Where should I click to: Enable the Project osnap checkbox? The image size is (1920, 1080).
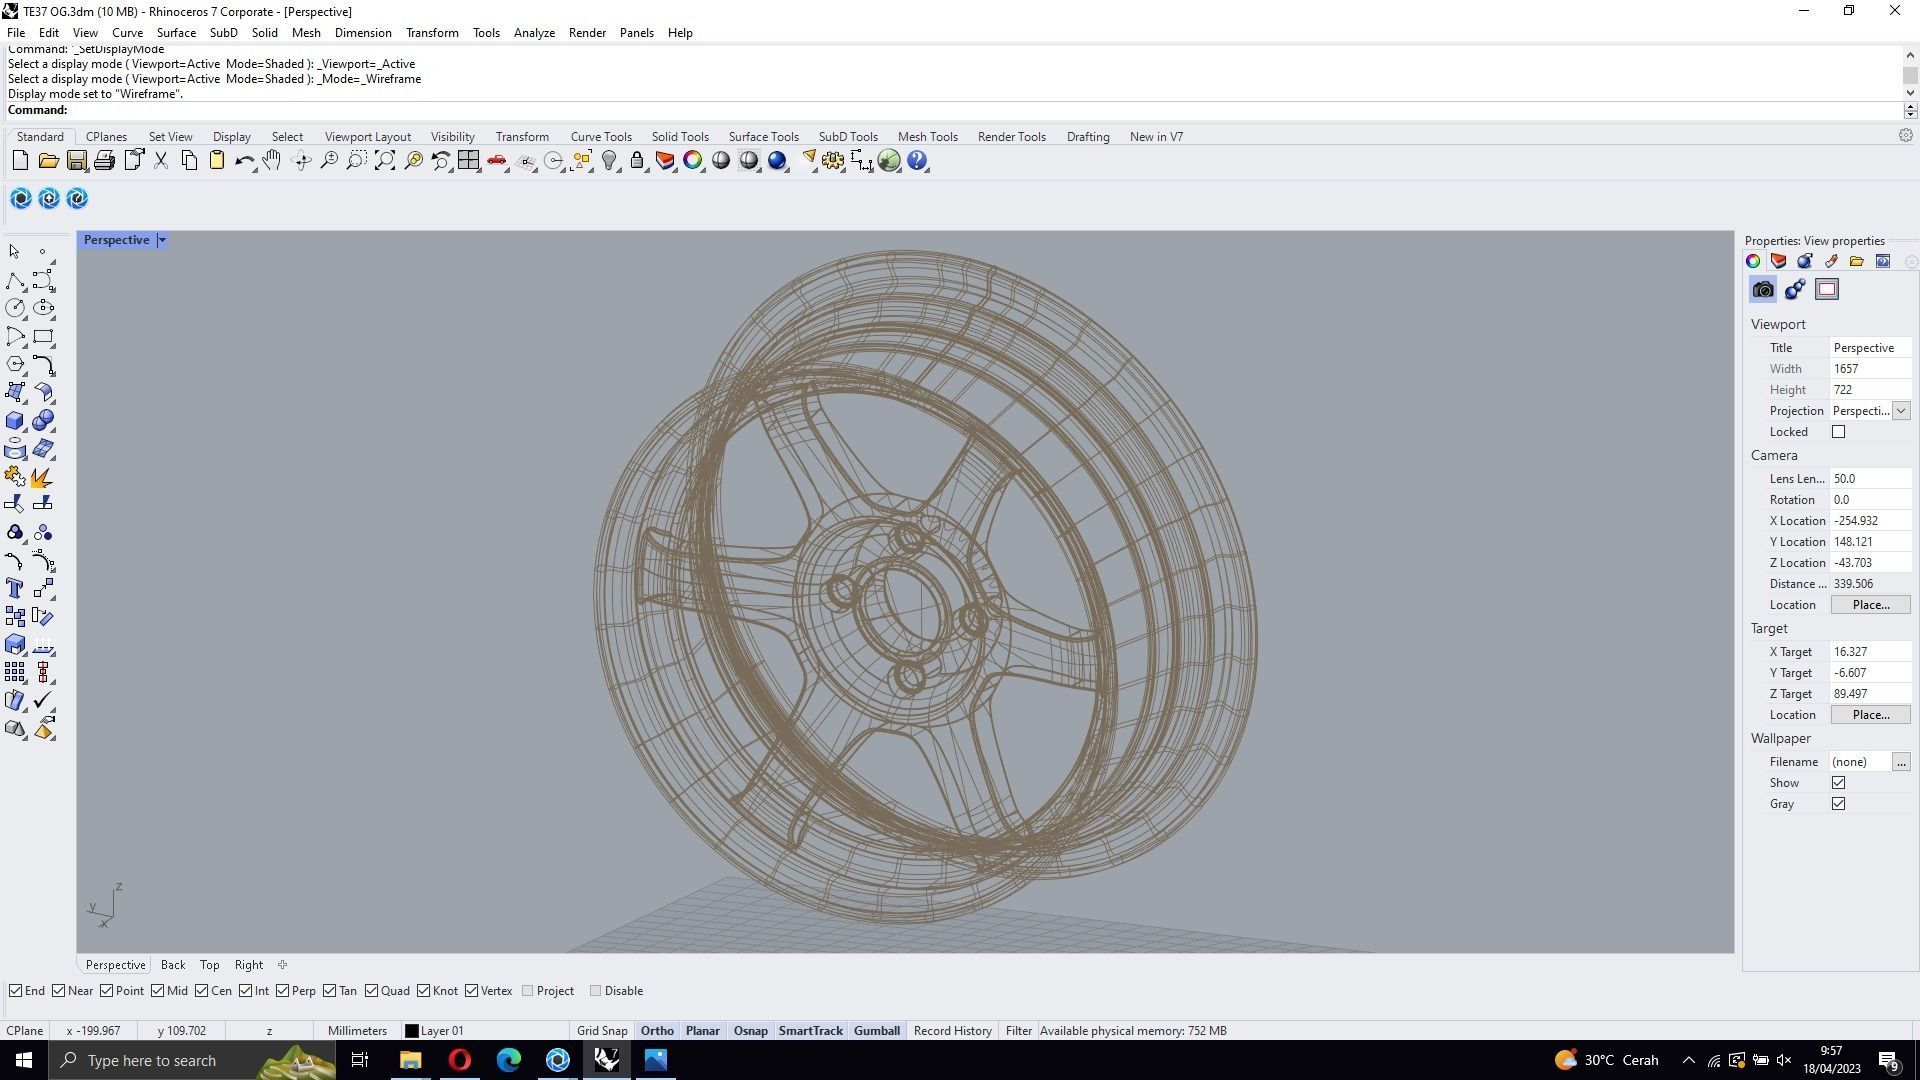528,991
